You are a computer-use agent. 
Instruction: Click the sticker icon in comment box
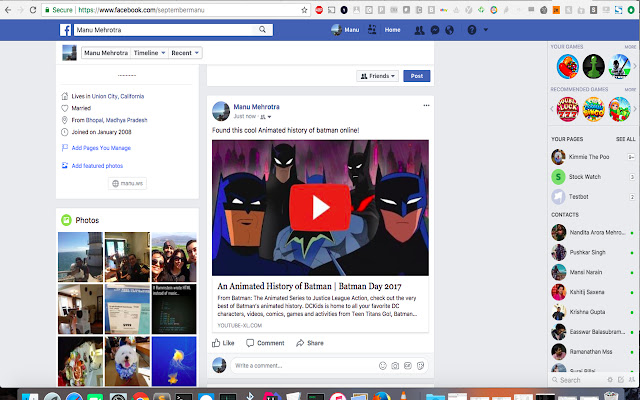pyautogui.click(x=420, y=366)
